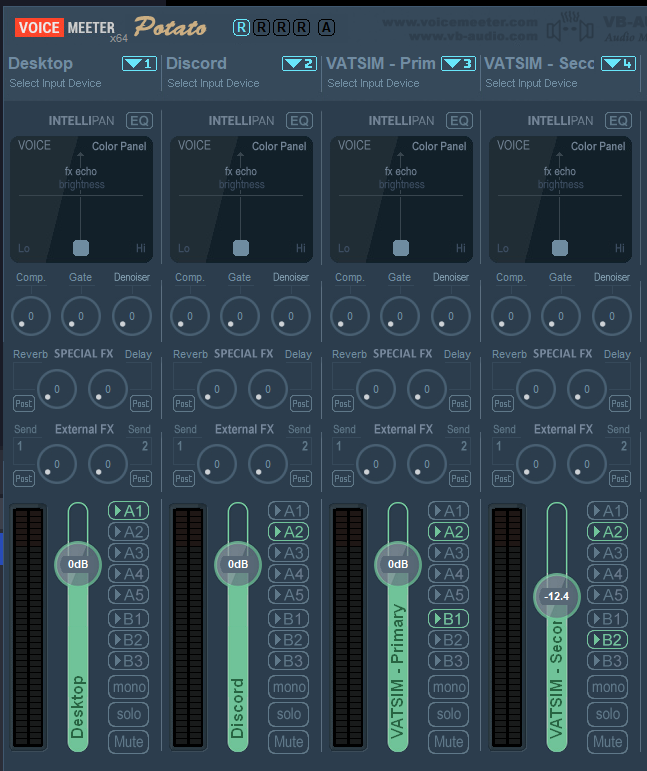Click the A icon next to R icons
The height and width of the screenshot is (771, 647).
[326, 27]
